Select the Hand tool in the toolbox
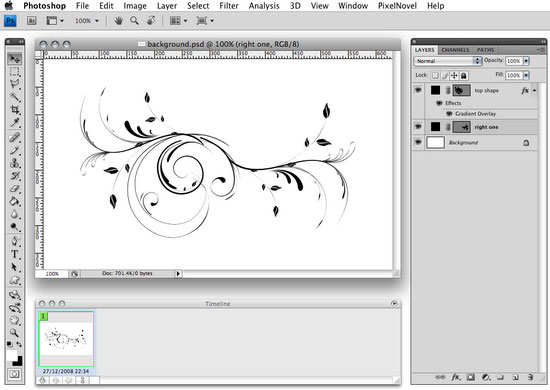 tap(14, 320)
